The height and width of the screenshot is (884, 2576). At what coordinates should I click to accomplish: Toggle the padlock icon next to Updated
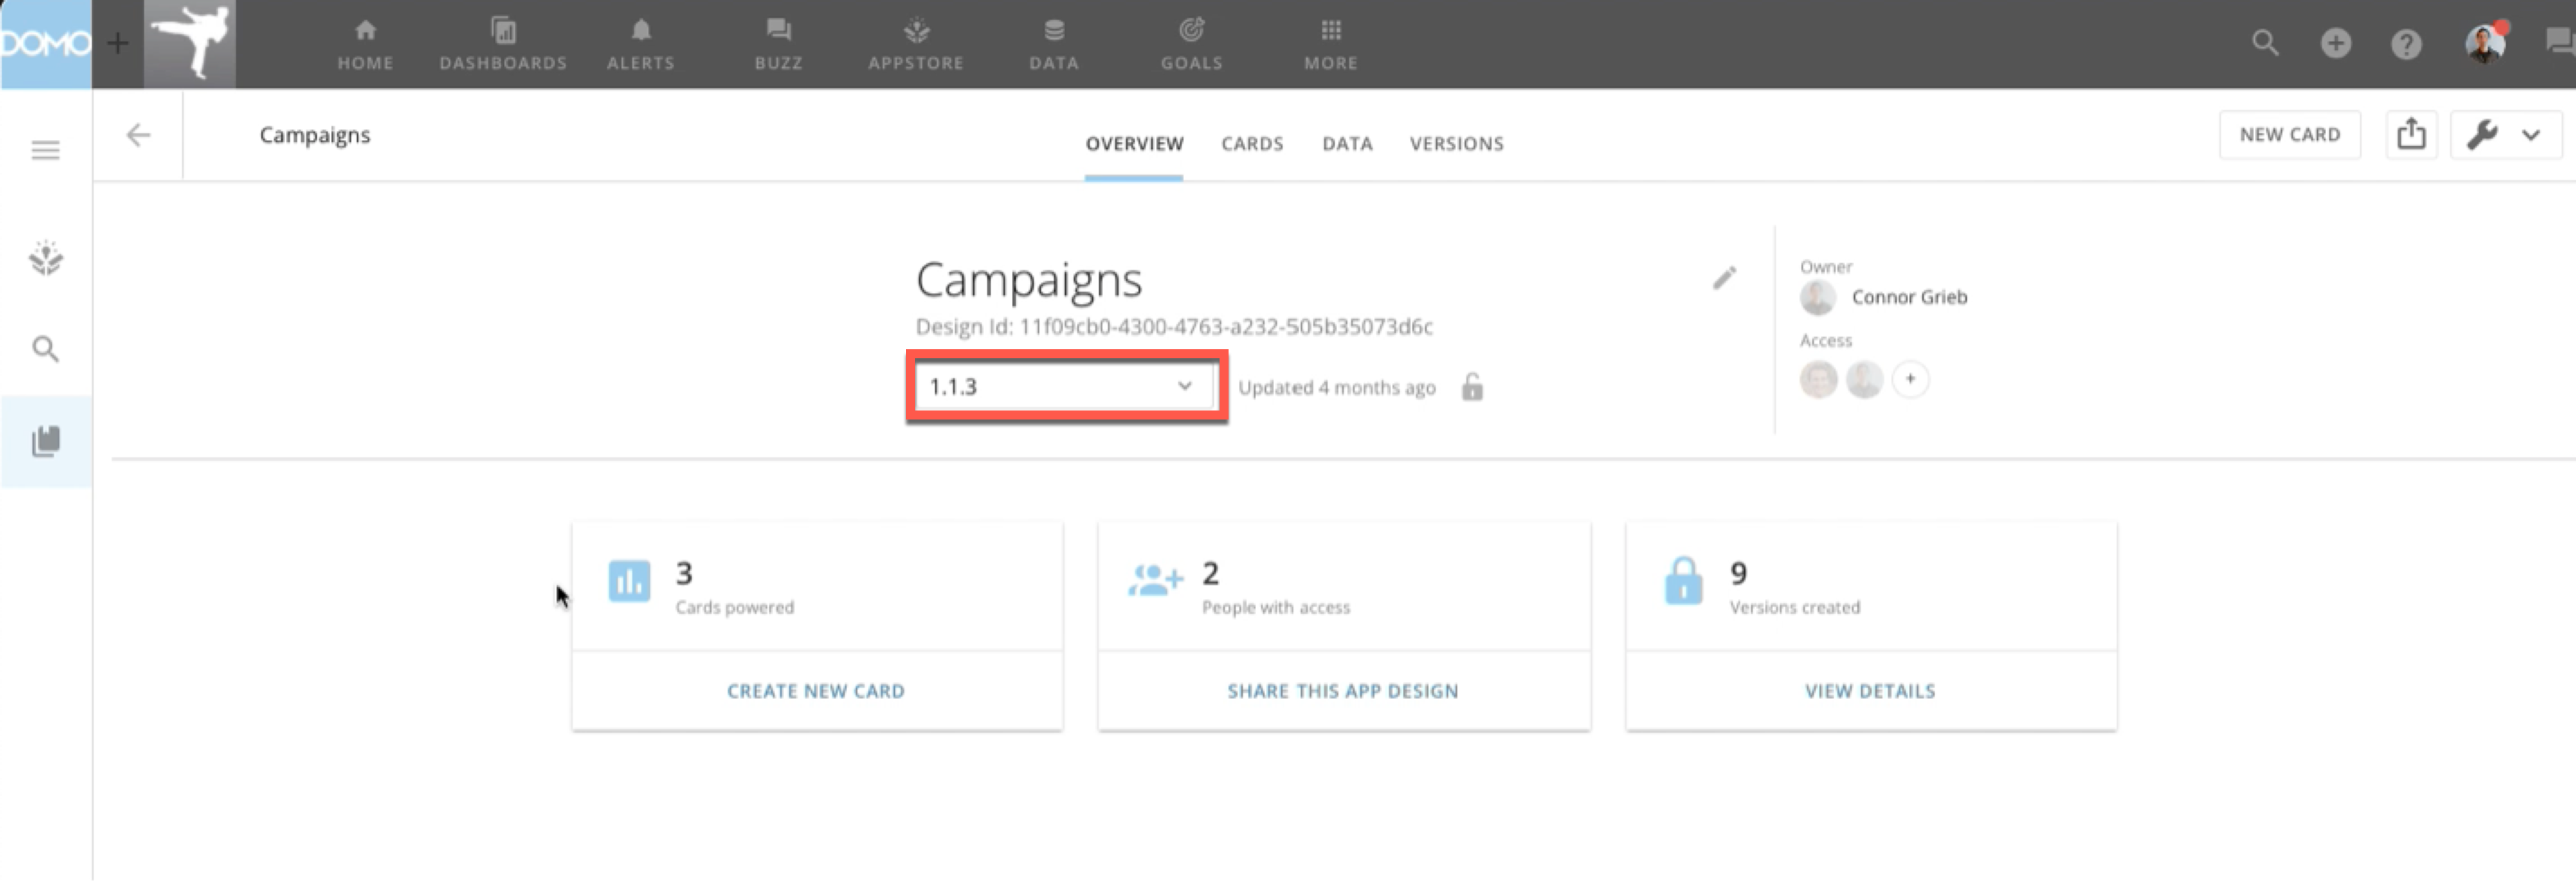1472,387
